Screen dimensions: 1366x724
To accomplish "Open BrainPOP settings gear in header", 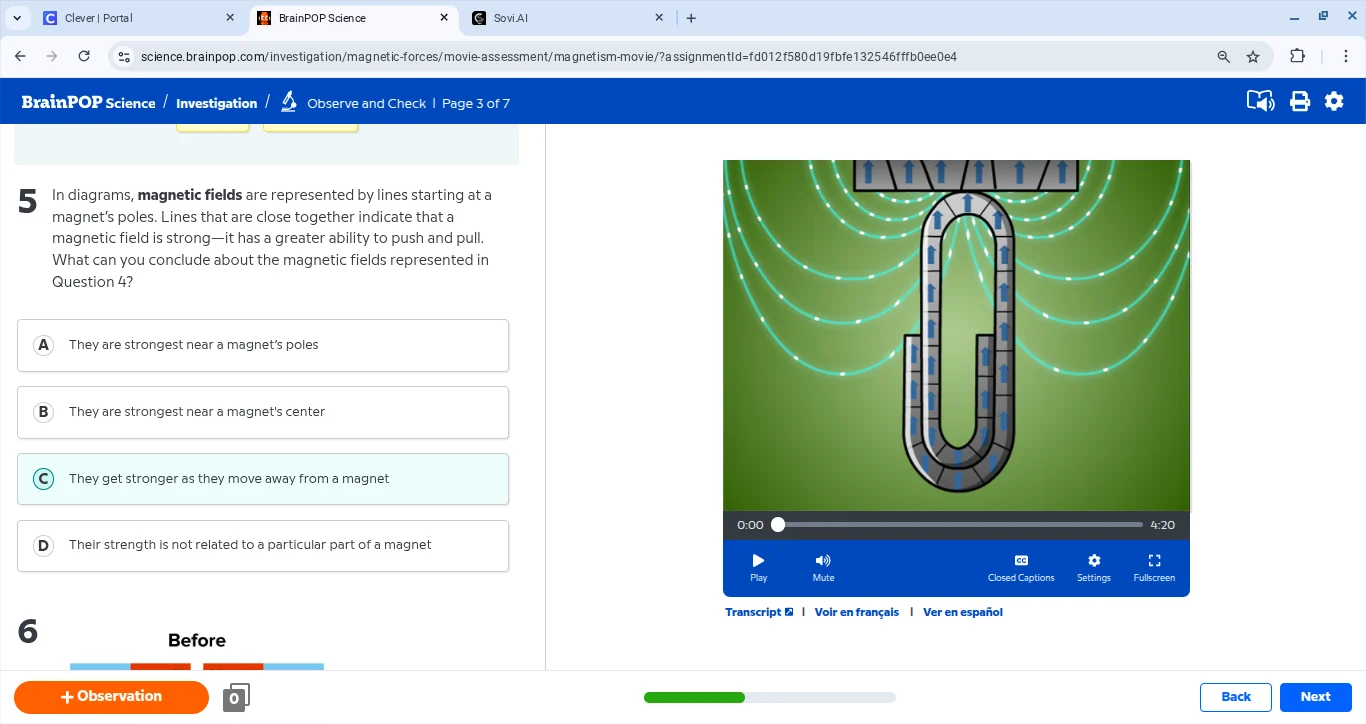I will (1334, 101).
